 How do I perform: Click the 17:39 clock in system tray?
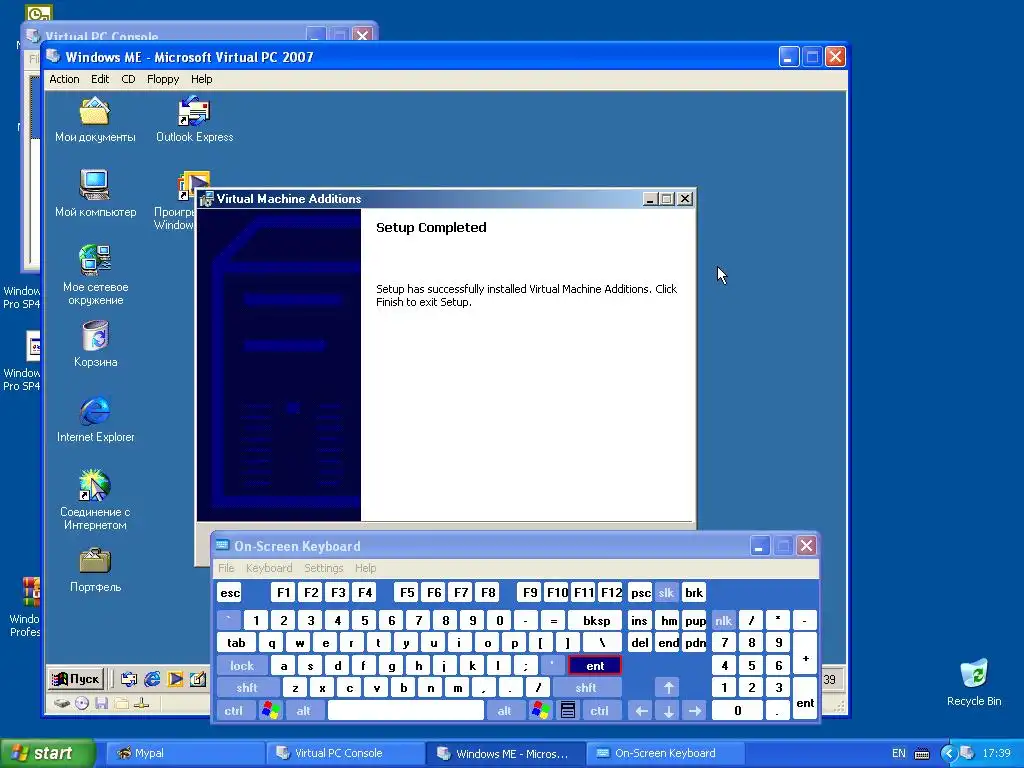[x=997, y=754]
